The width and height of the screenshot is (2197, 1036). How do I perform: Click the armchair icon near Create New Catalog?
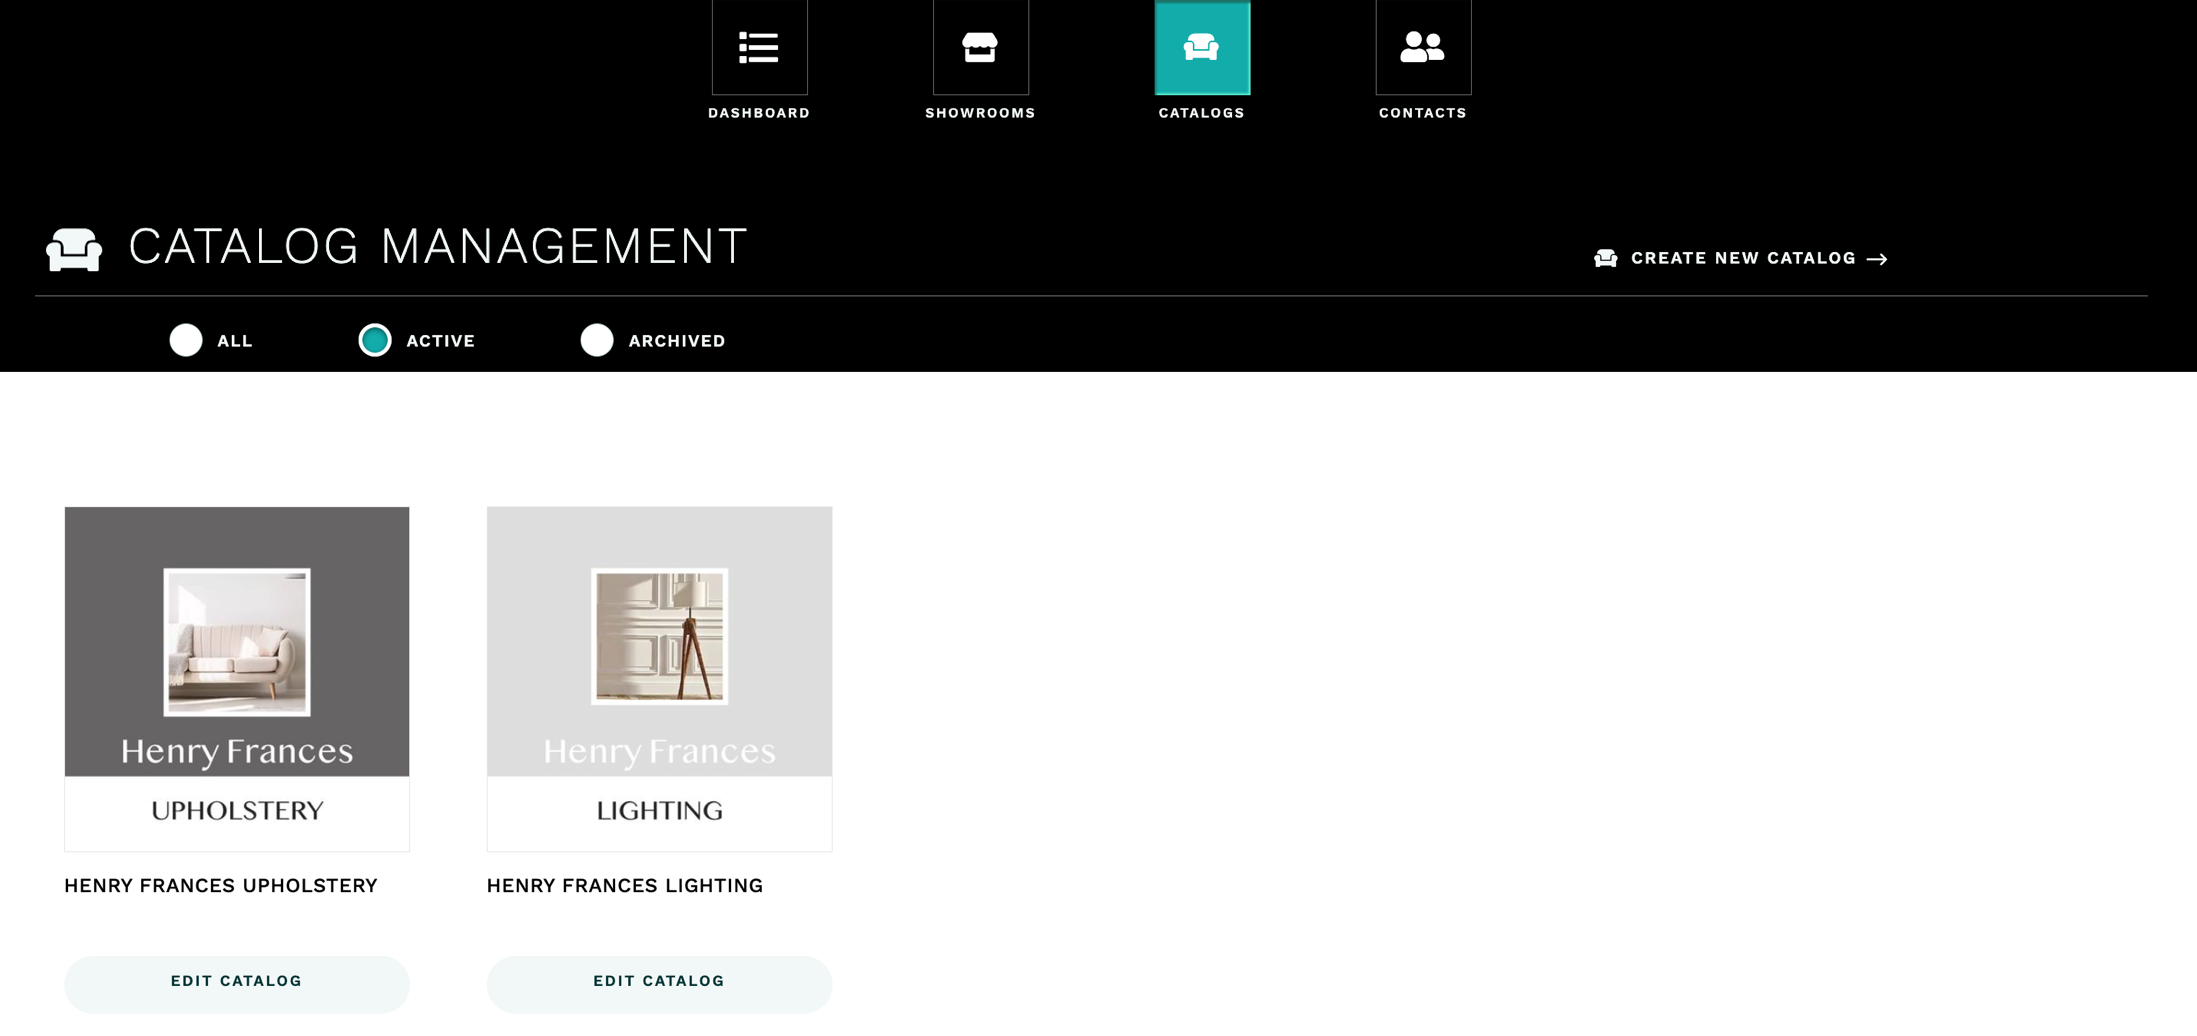1607,257
